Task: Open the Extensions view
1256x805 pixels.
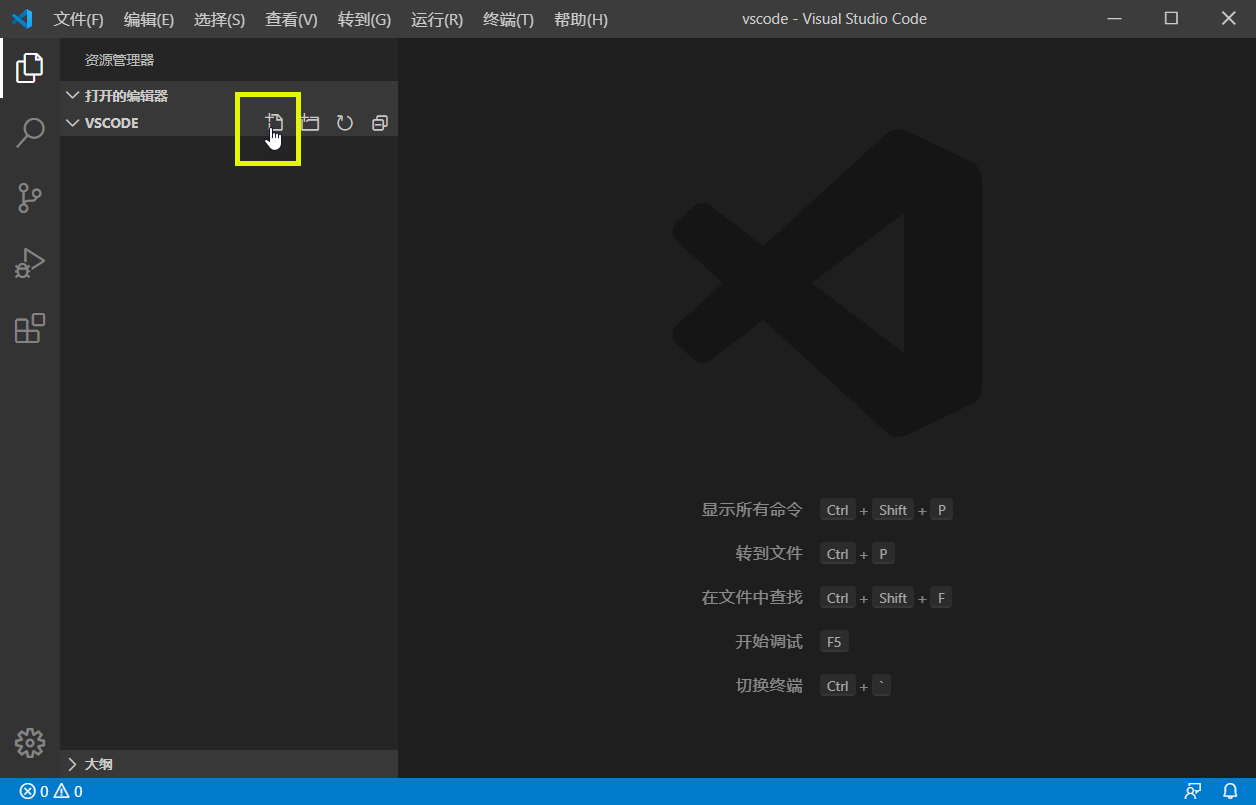Action: 30,328
